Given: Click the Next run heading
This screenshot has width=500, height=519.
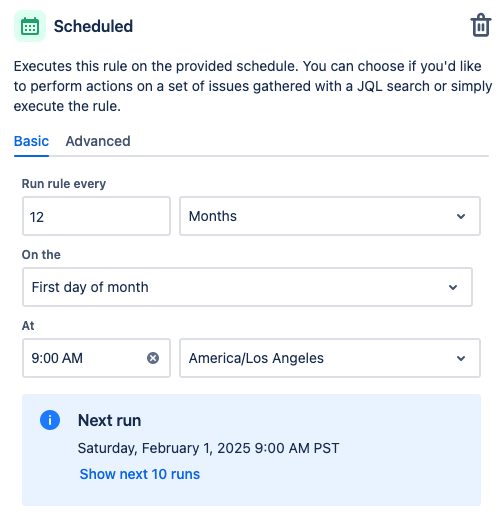Looking at the screenshot, I should 109,420.
